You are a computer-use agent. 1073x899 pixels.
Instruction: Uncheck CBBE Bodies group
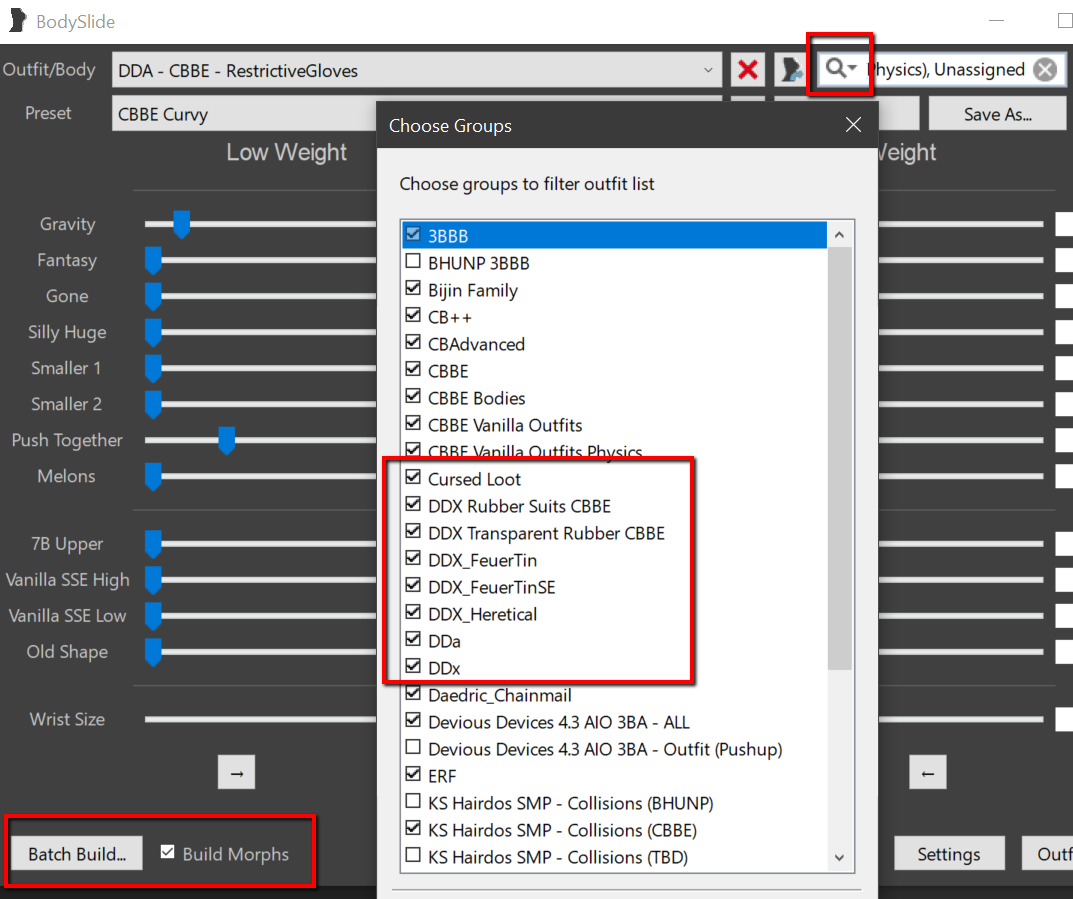pyautogui.click(x=413, y=397)
